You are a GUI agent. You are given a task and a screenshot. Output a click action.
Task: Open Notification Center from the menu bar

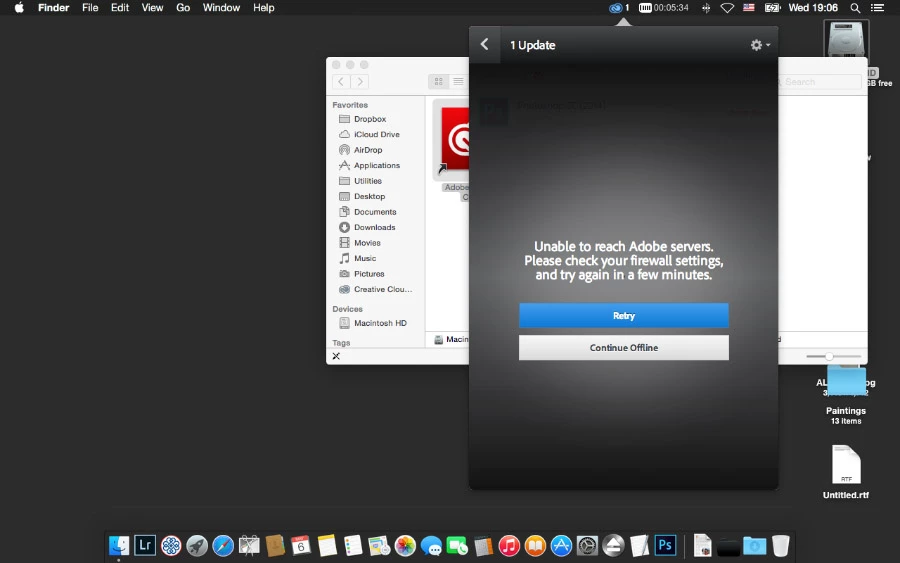tap(877, 8)
